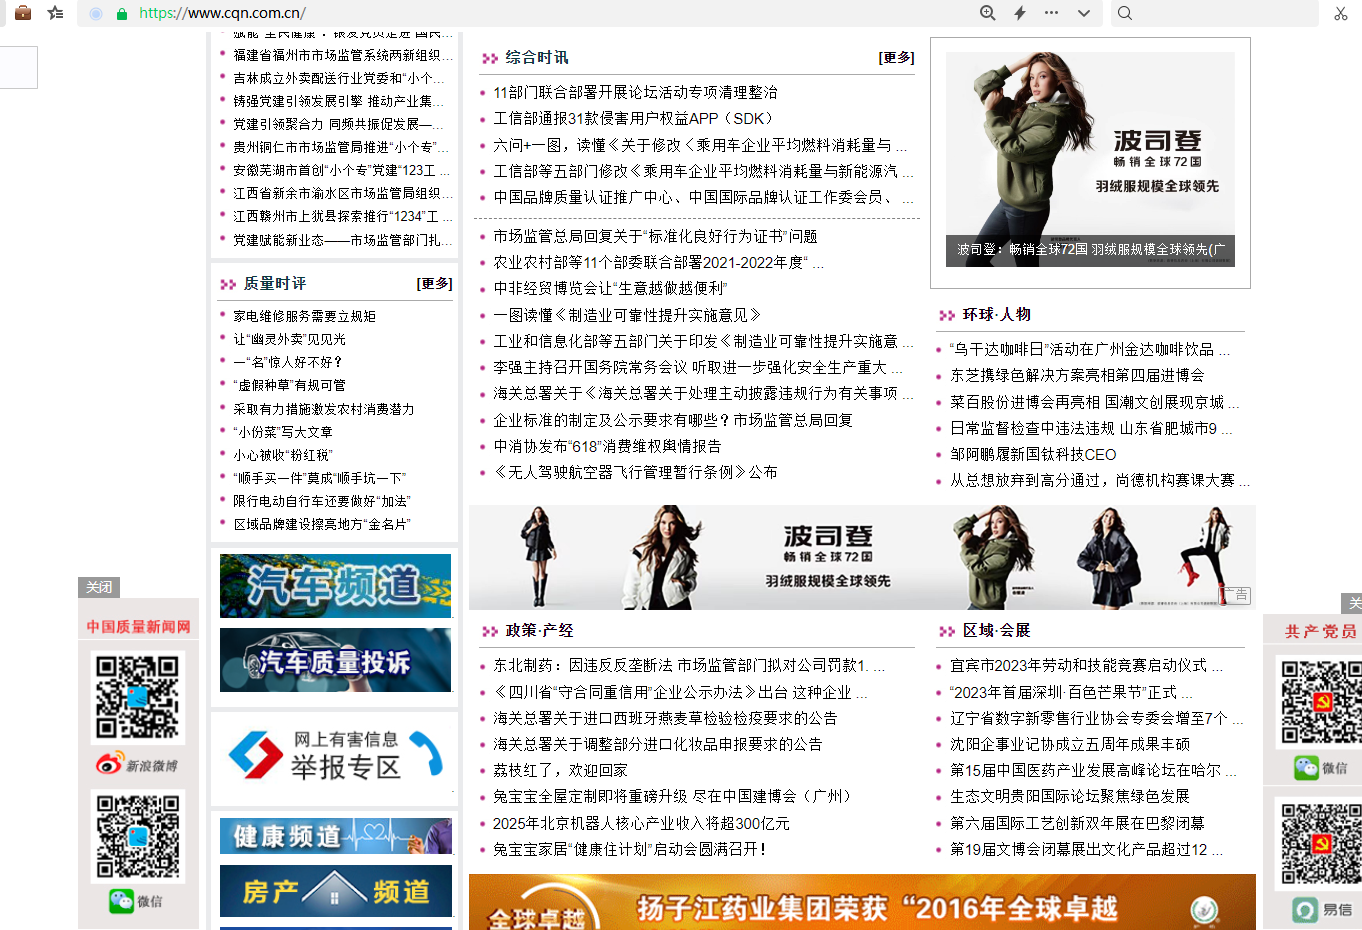This screenshot has width=1362, height=930.
Task: Click the 区域·会展 section heading
Action: (x=996, y=630)
